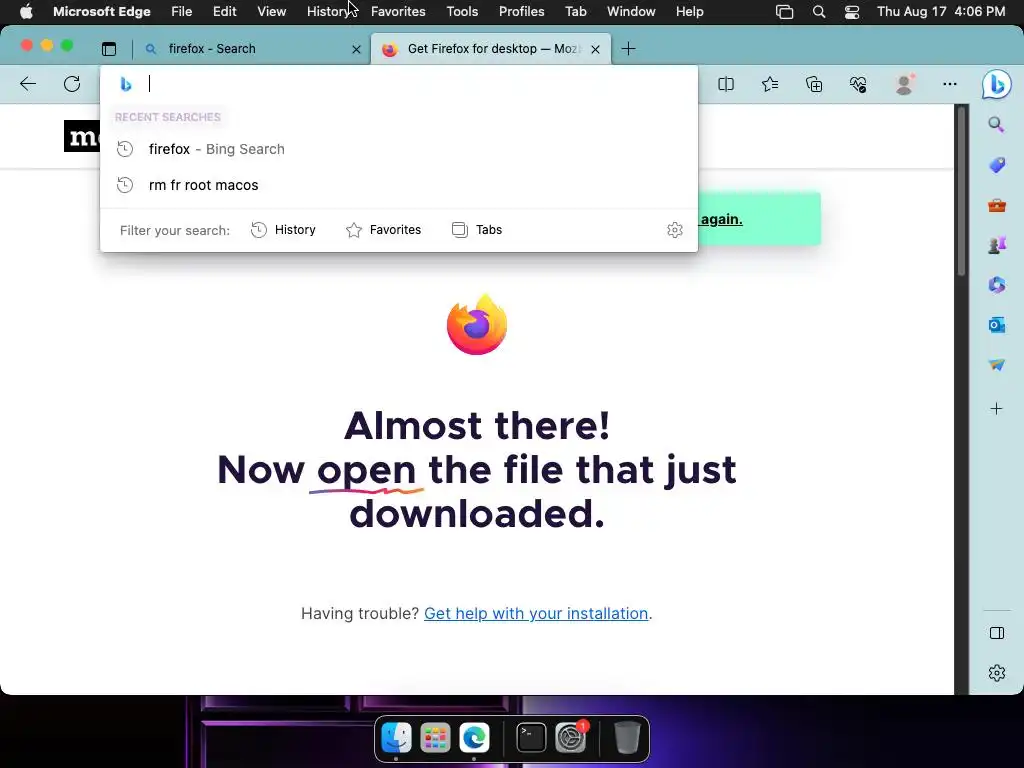Screen dimensions: 1024x768
Task: Select Get Firefox for desktop tab
Action: pos(491,49)
